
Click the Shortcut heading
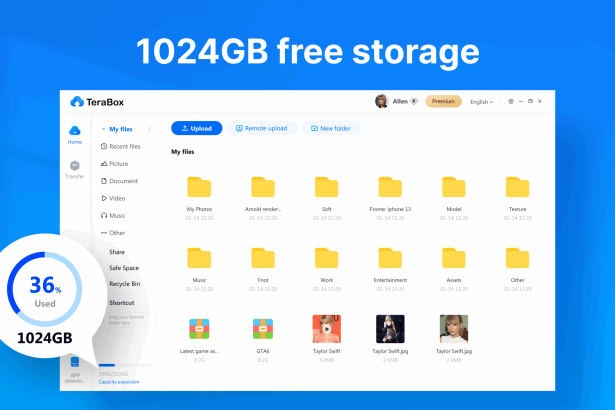122,303
